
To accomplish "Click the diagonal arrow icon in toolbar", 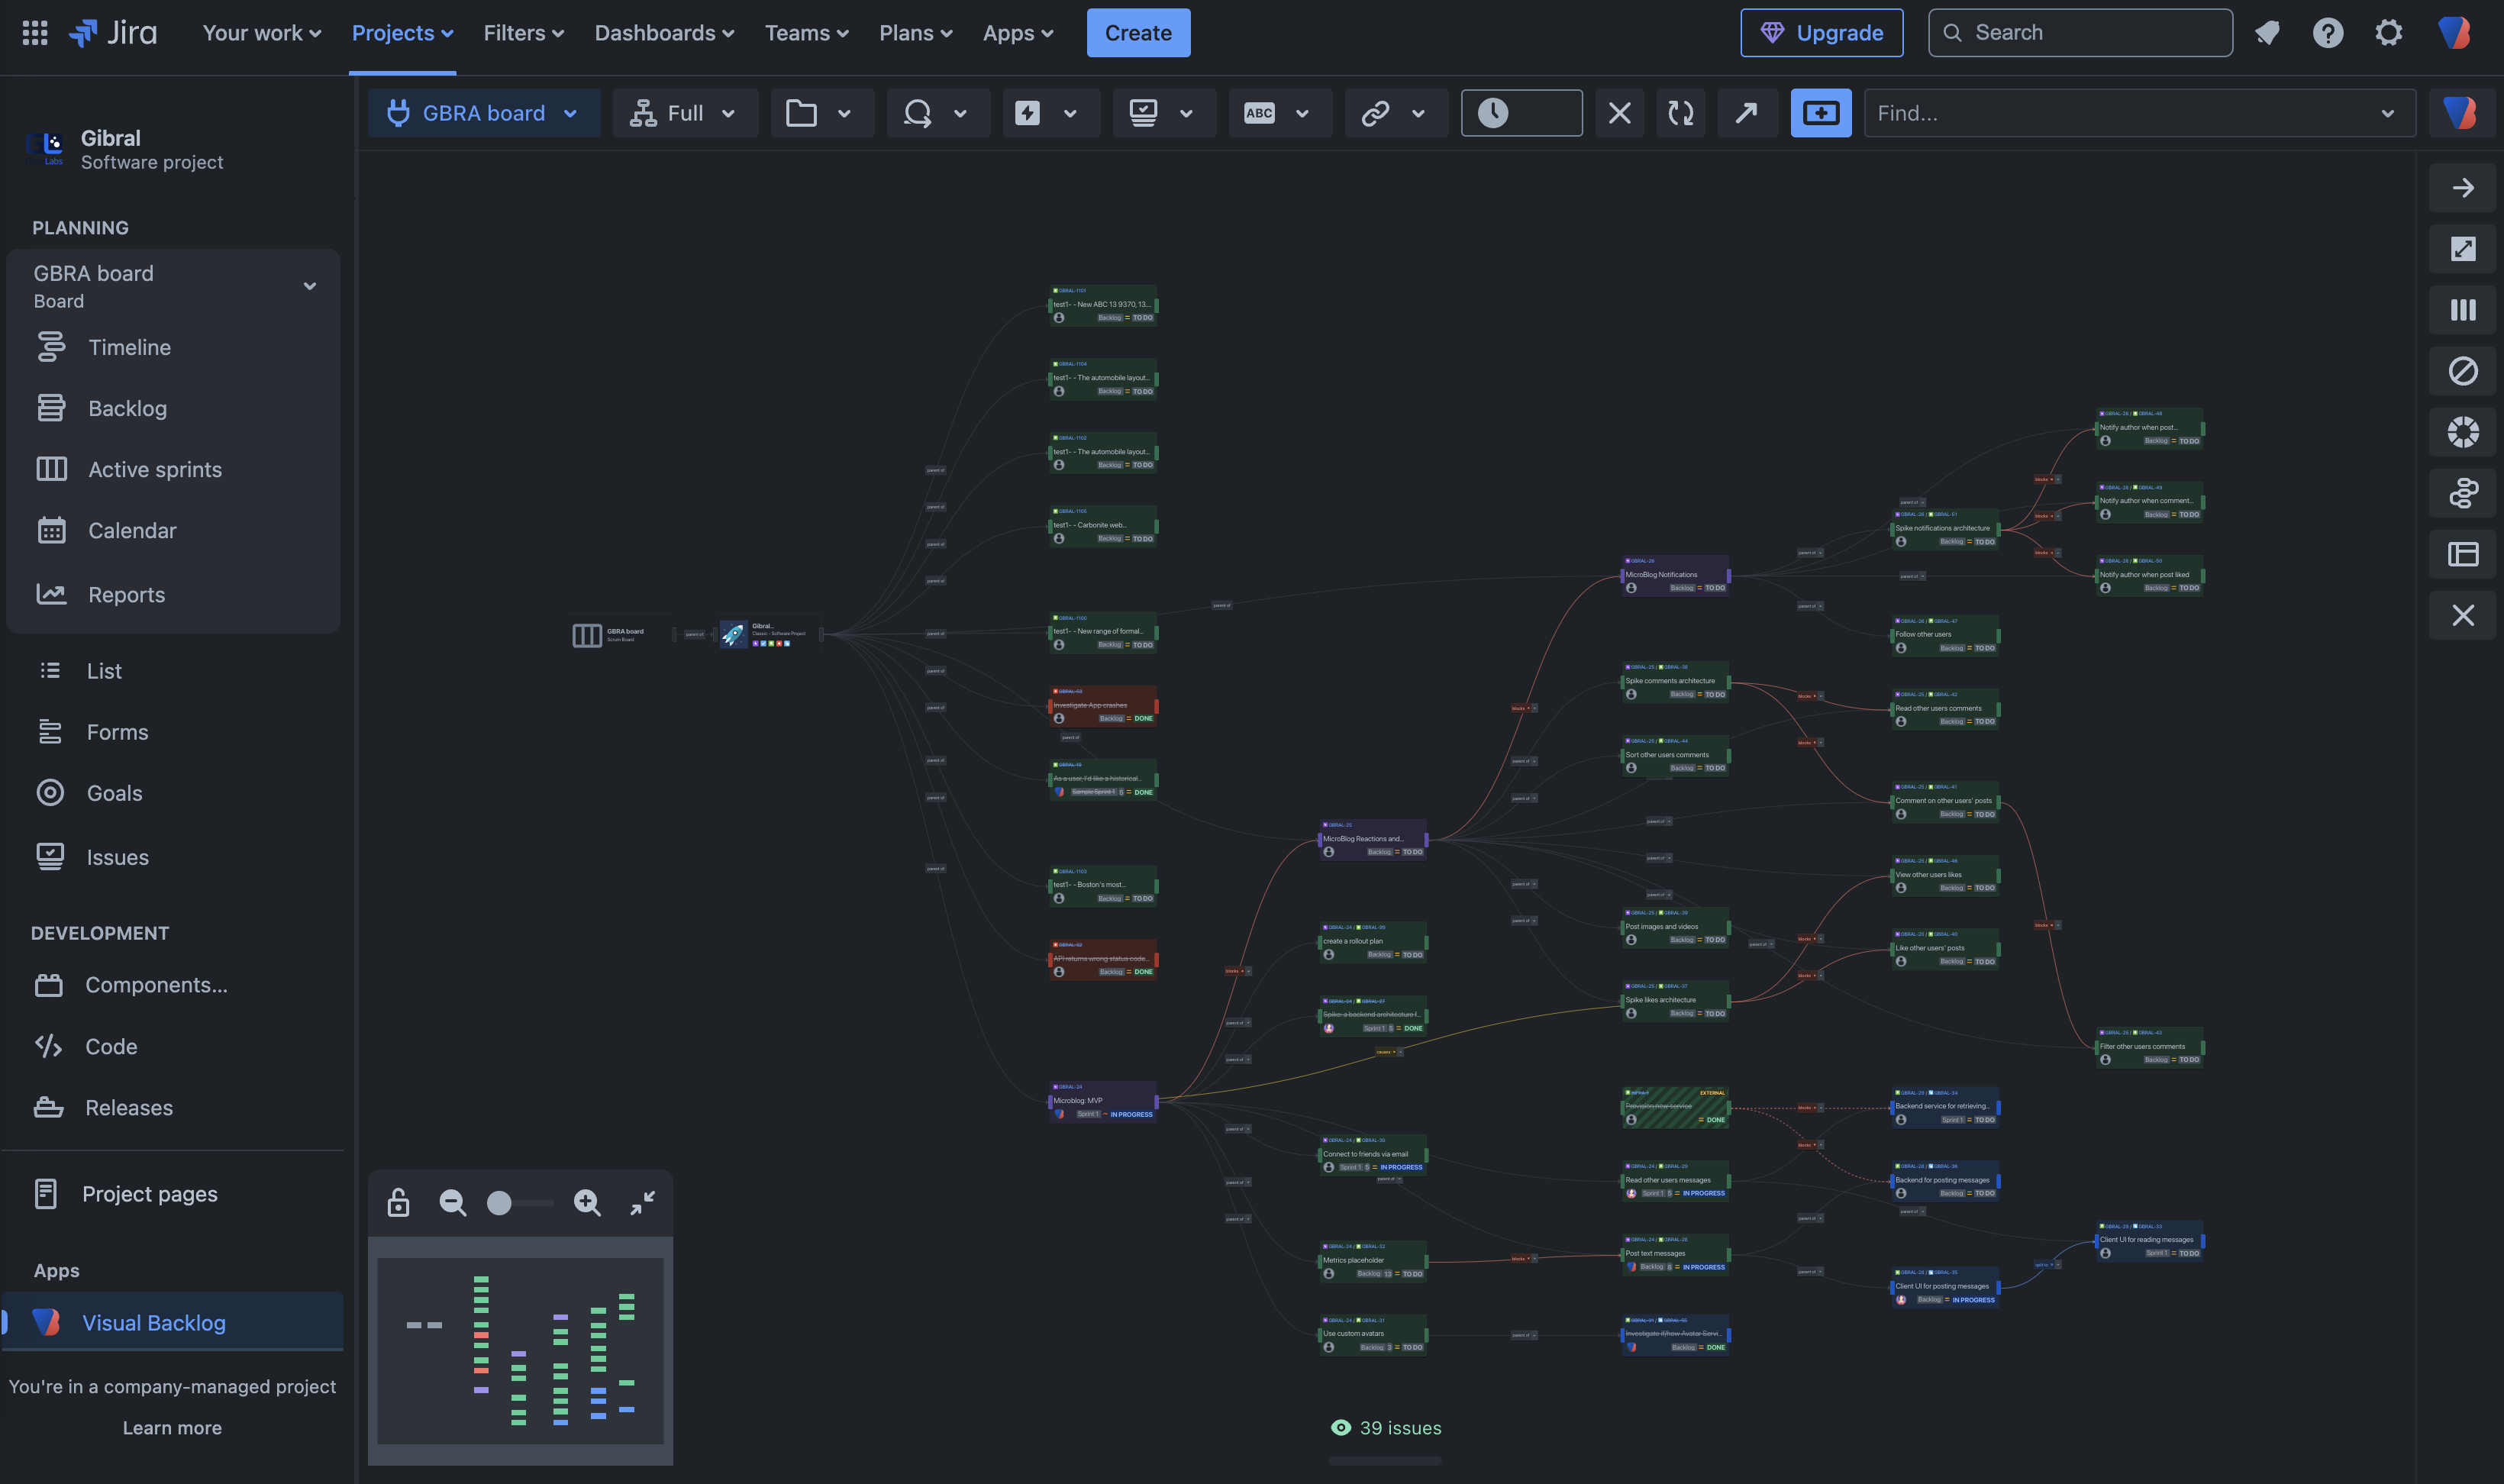I will [1746, 113].
